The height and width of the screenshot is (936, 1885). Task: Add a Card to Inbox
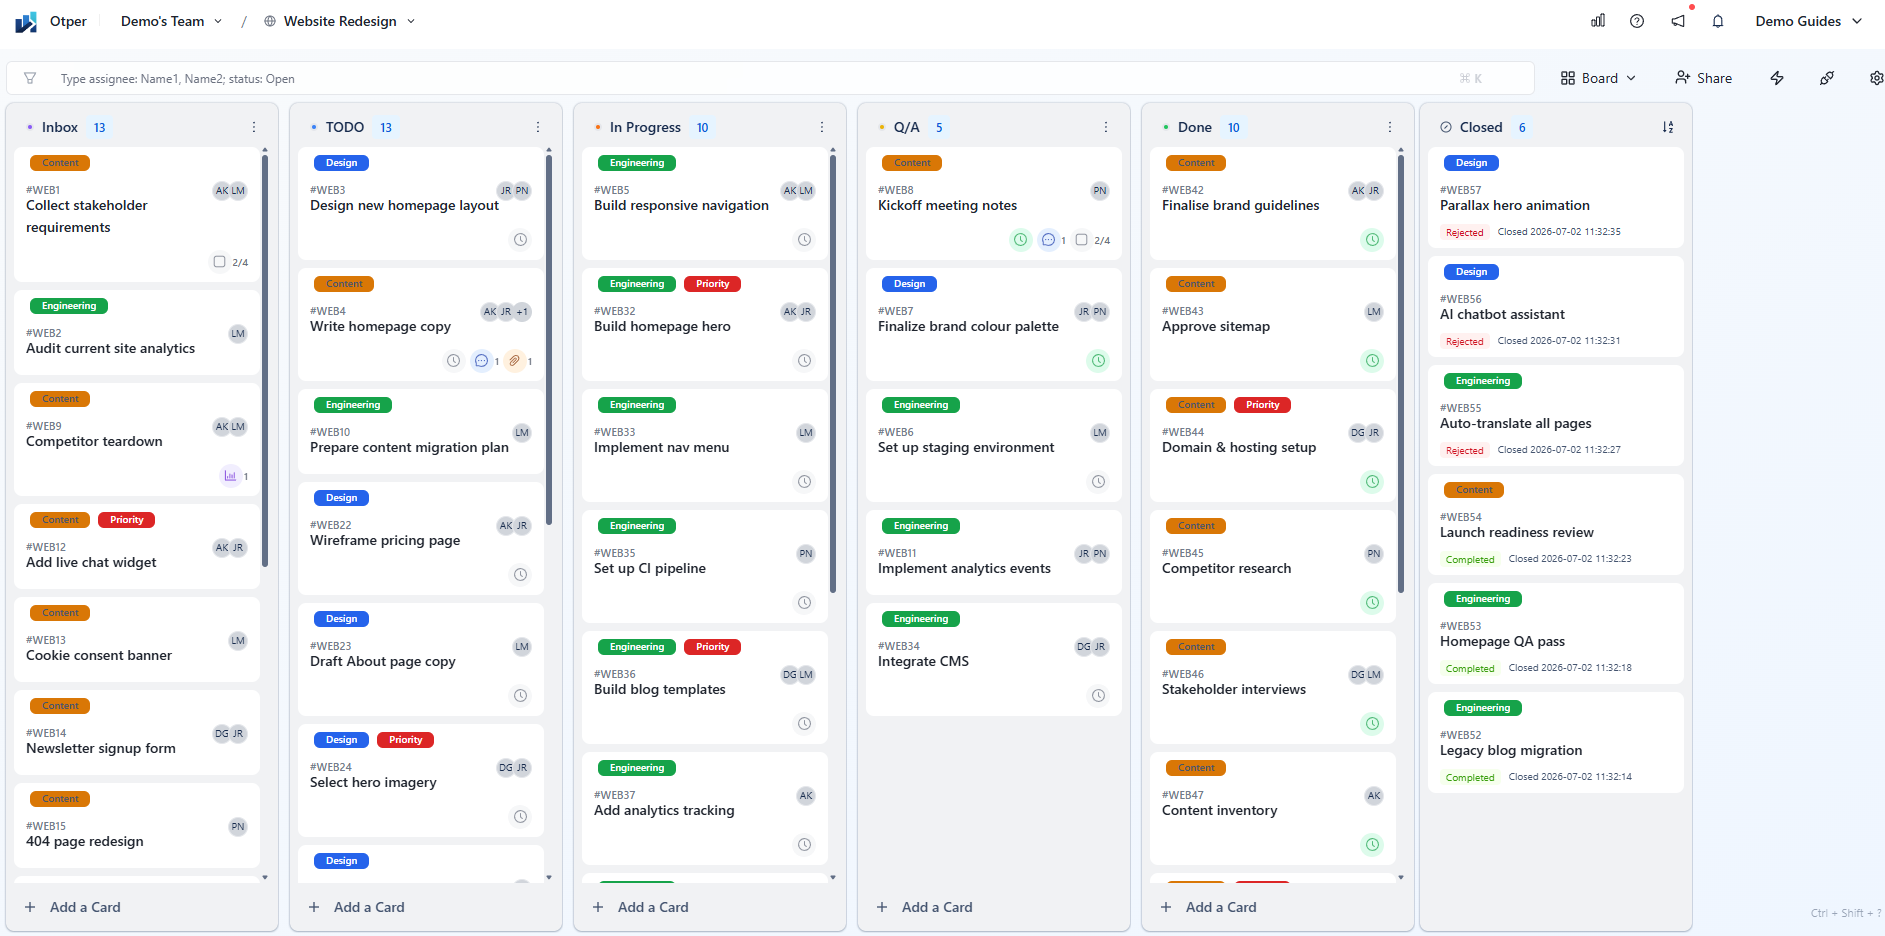tap(73, 907)
